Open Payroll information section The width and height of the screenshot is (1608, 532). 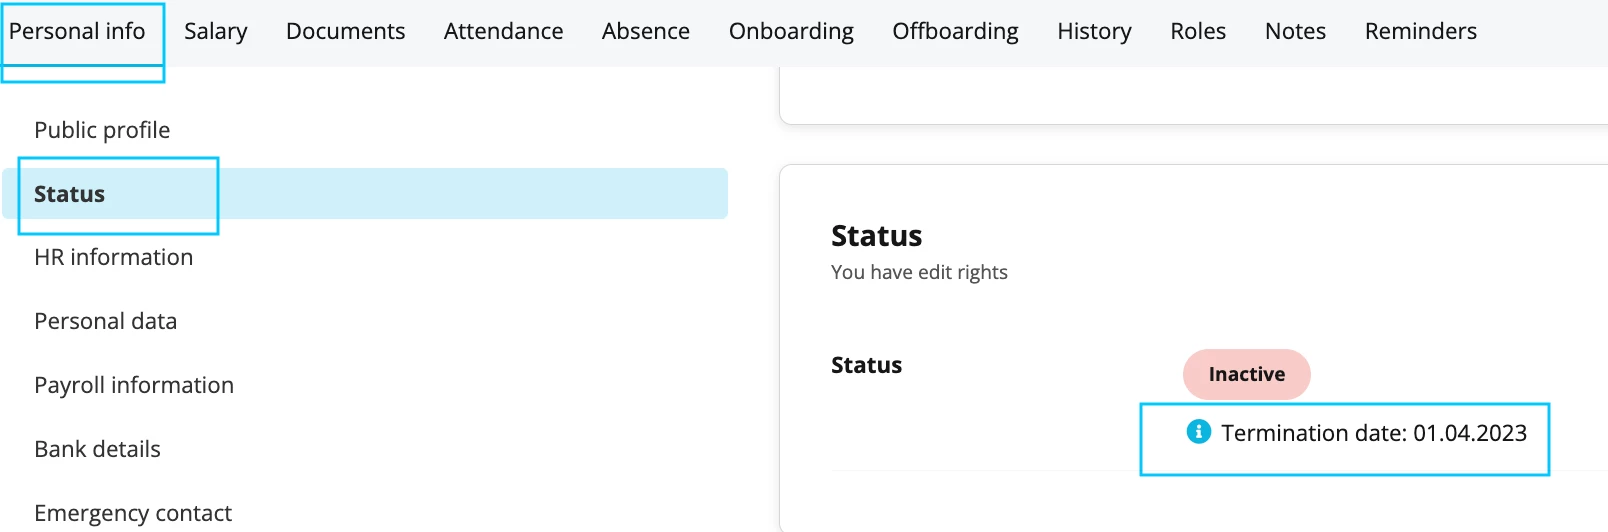(134, 385)
